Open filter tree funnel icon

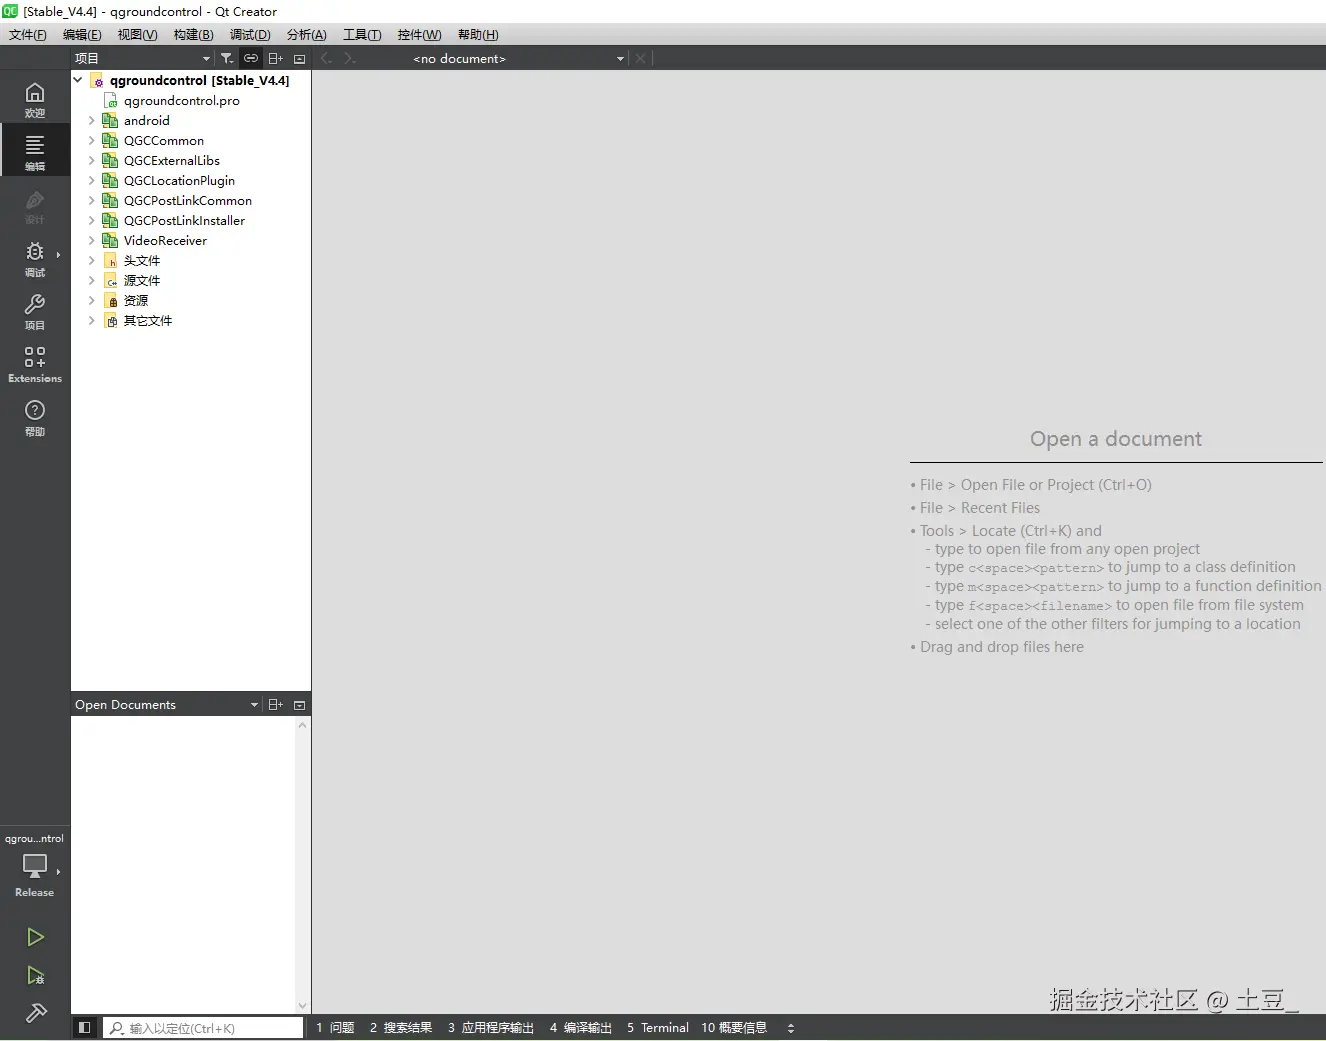[x=227, y=58]
